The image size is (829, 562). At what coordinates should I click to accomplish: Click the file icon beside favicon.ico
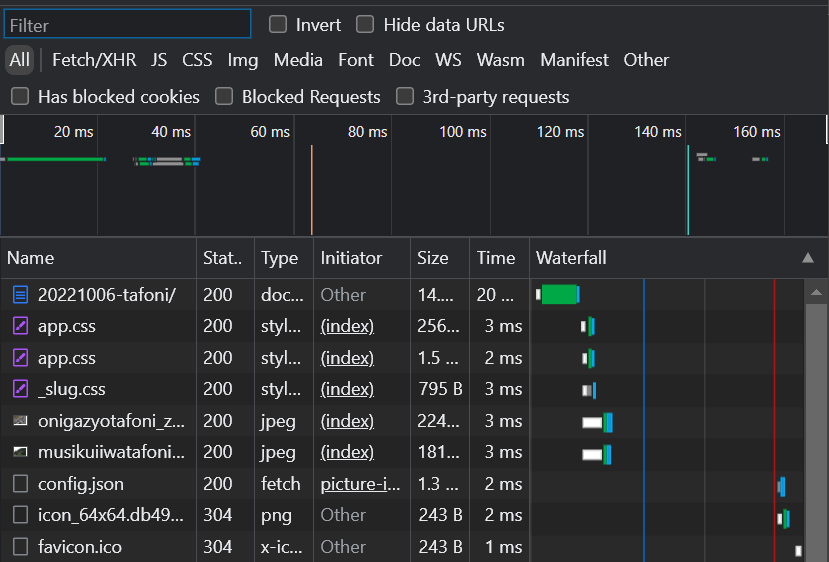(x=20, y=547)
